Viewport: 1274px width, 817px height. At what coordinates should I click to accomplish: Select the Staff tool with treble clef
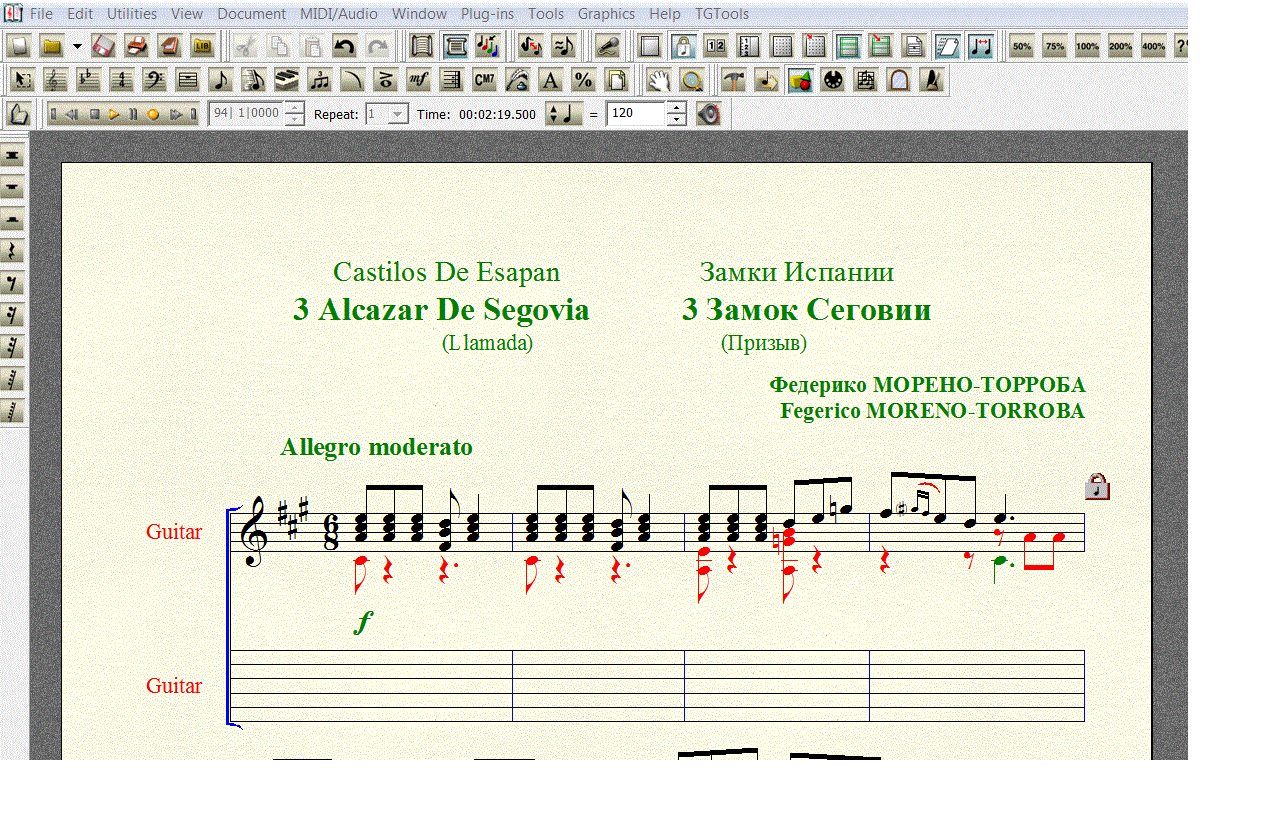[56, 80]
